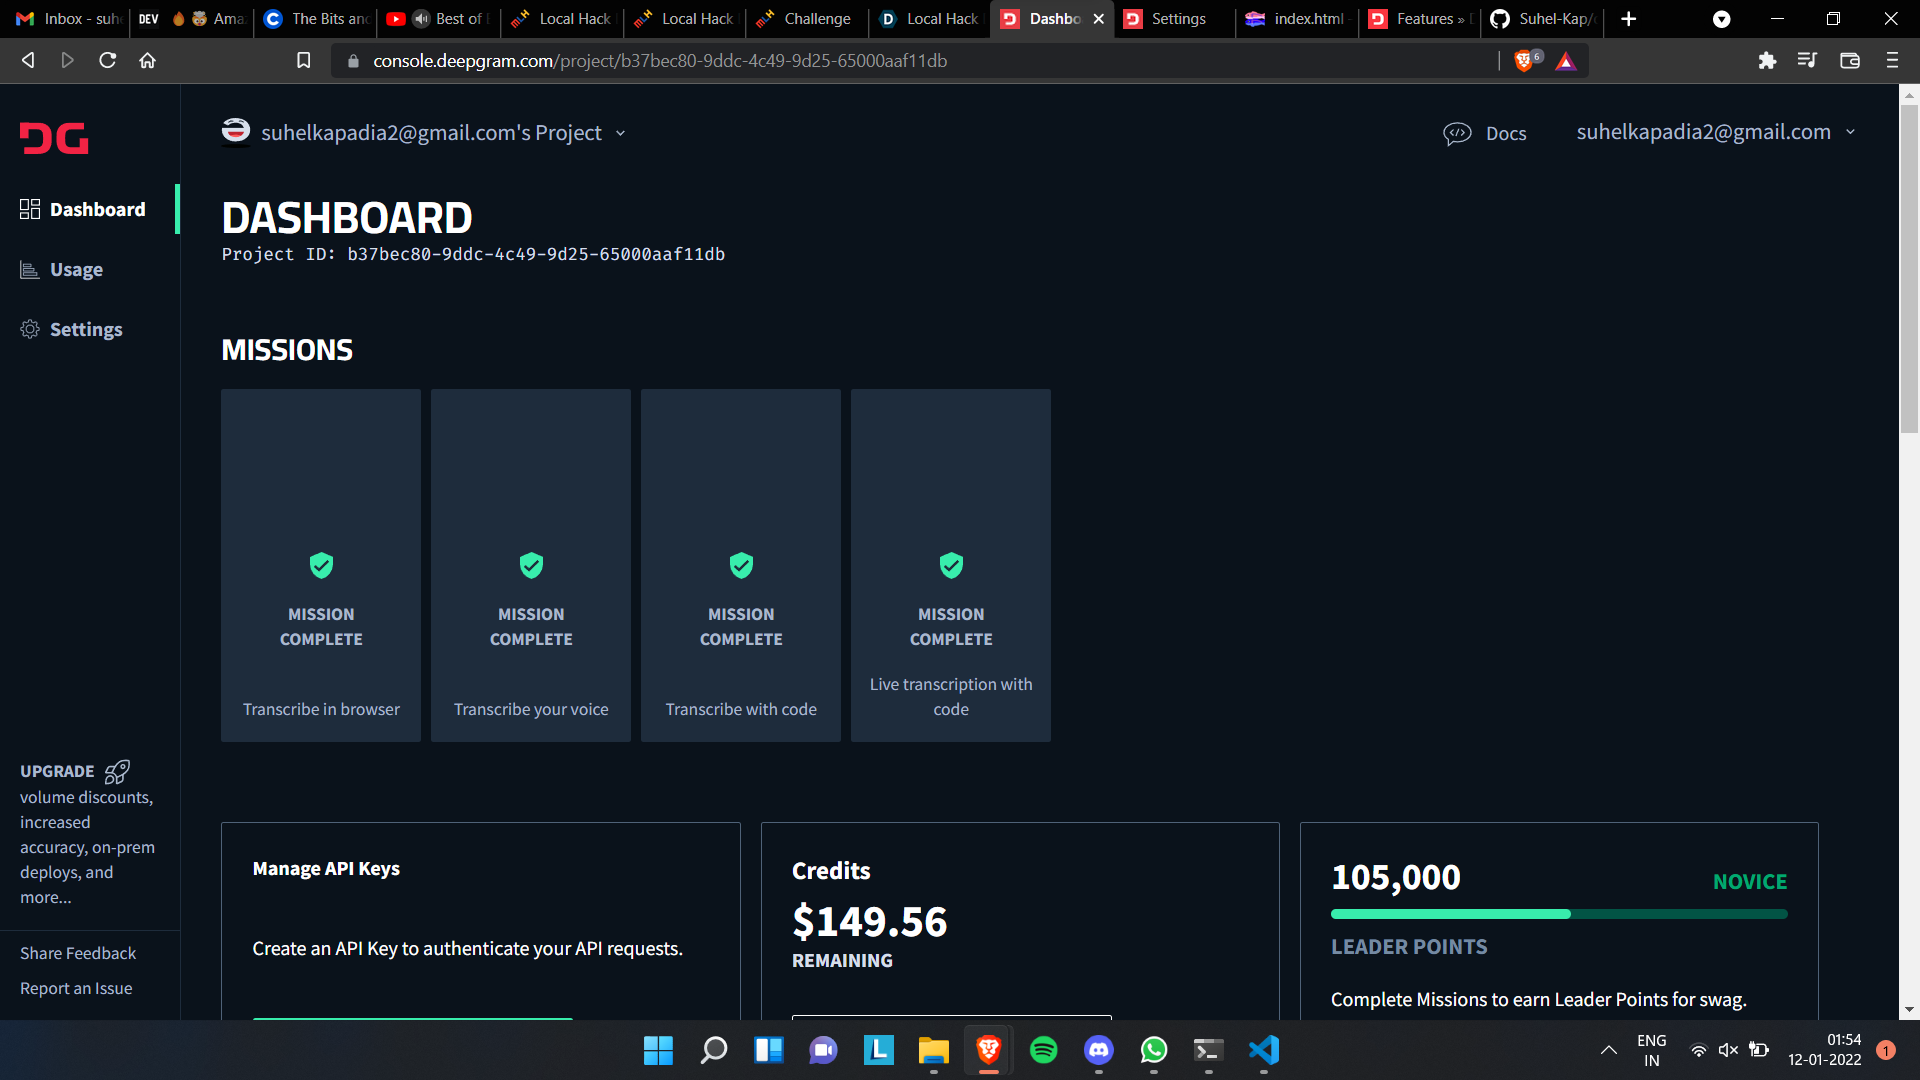
Task: Switch to the Suhel-Kap GitHub browser tab
Action: pyautogui.click(x=1544, y=19)
